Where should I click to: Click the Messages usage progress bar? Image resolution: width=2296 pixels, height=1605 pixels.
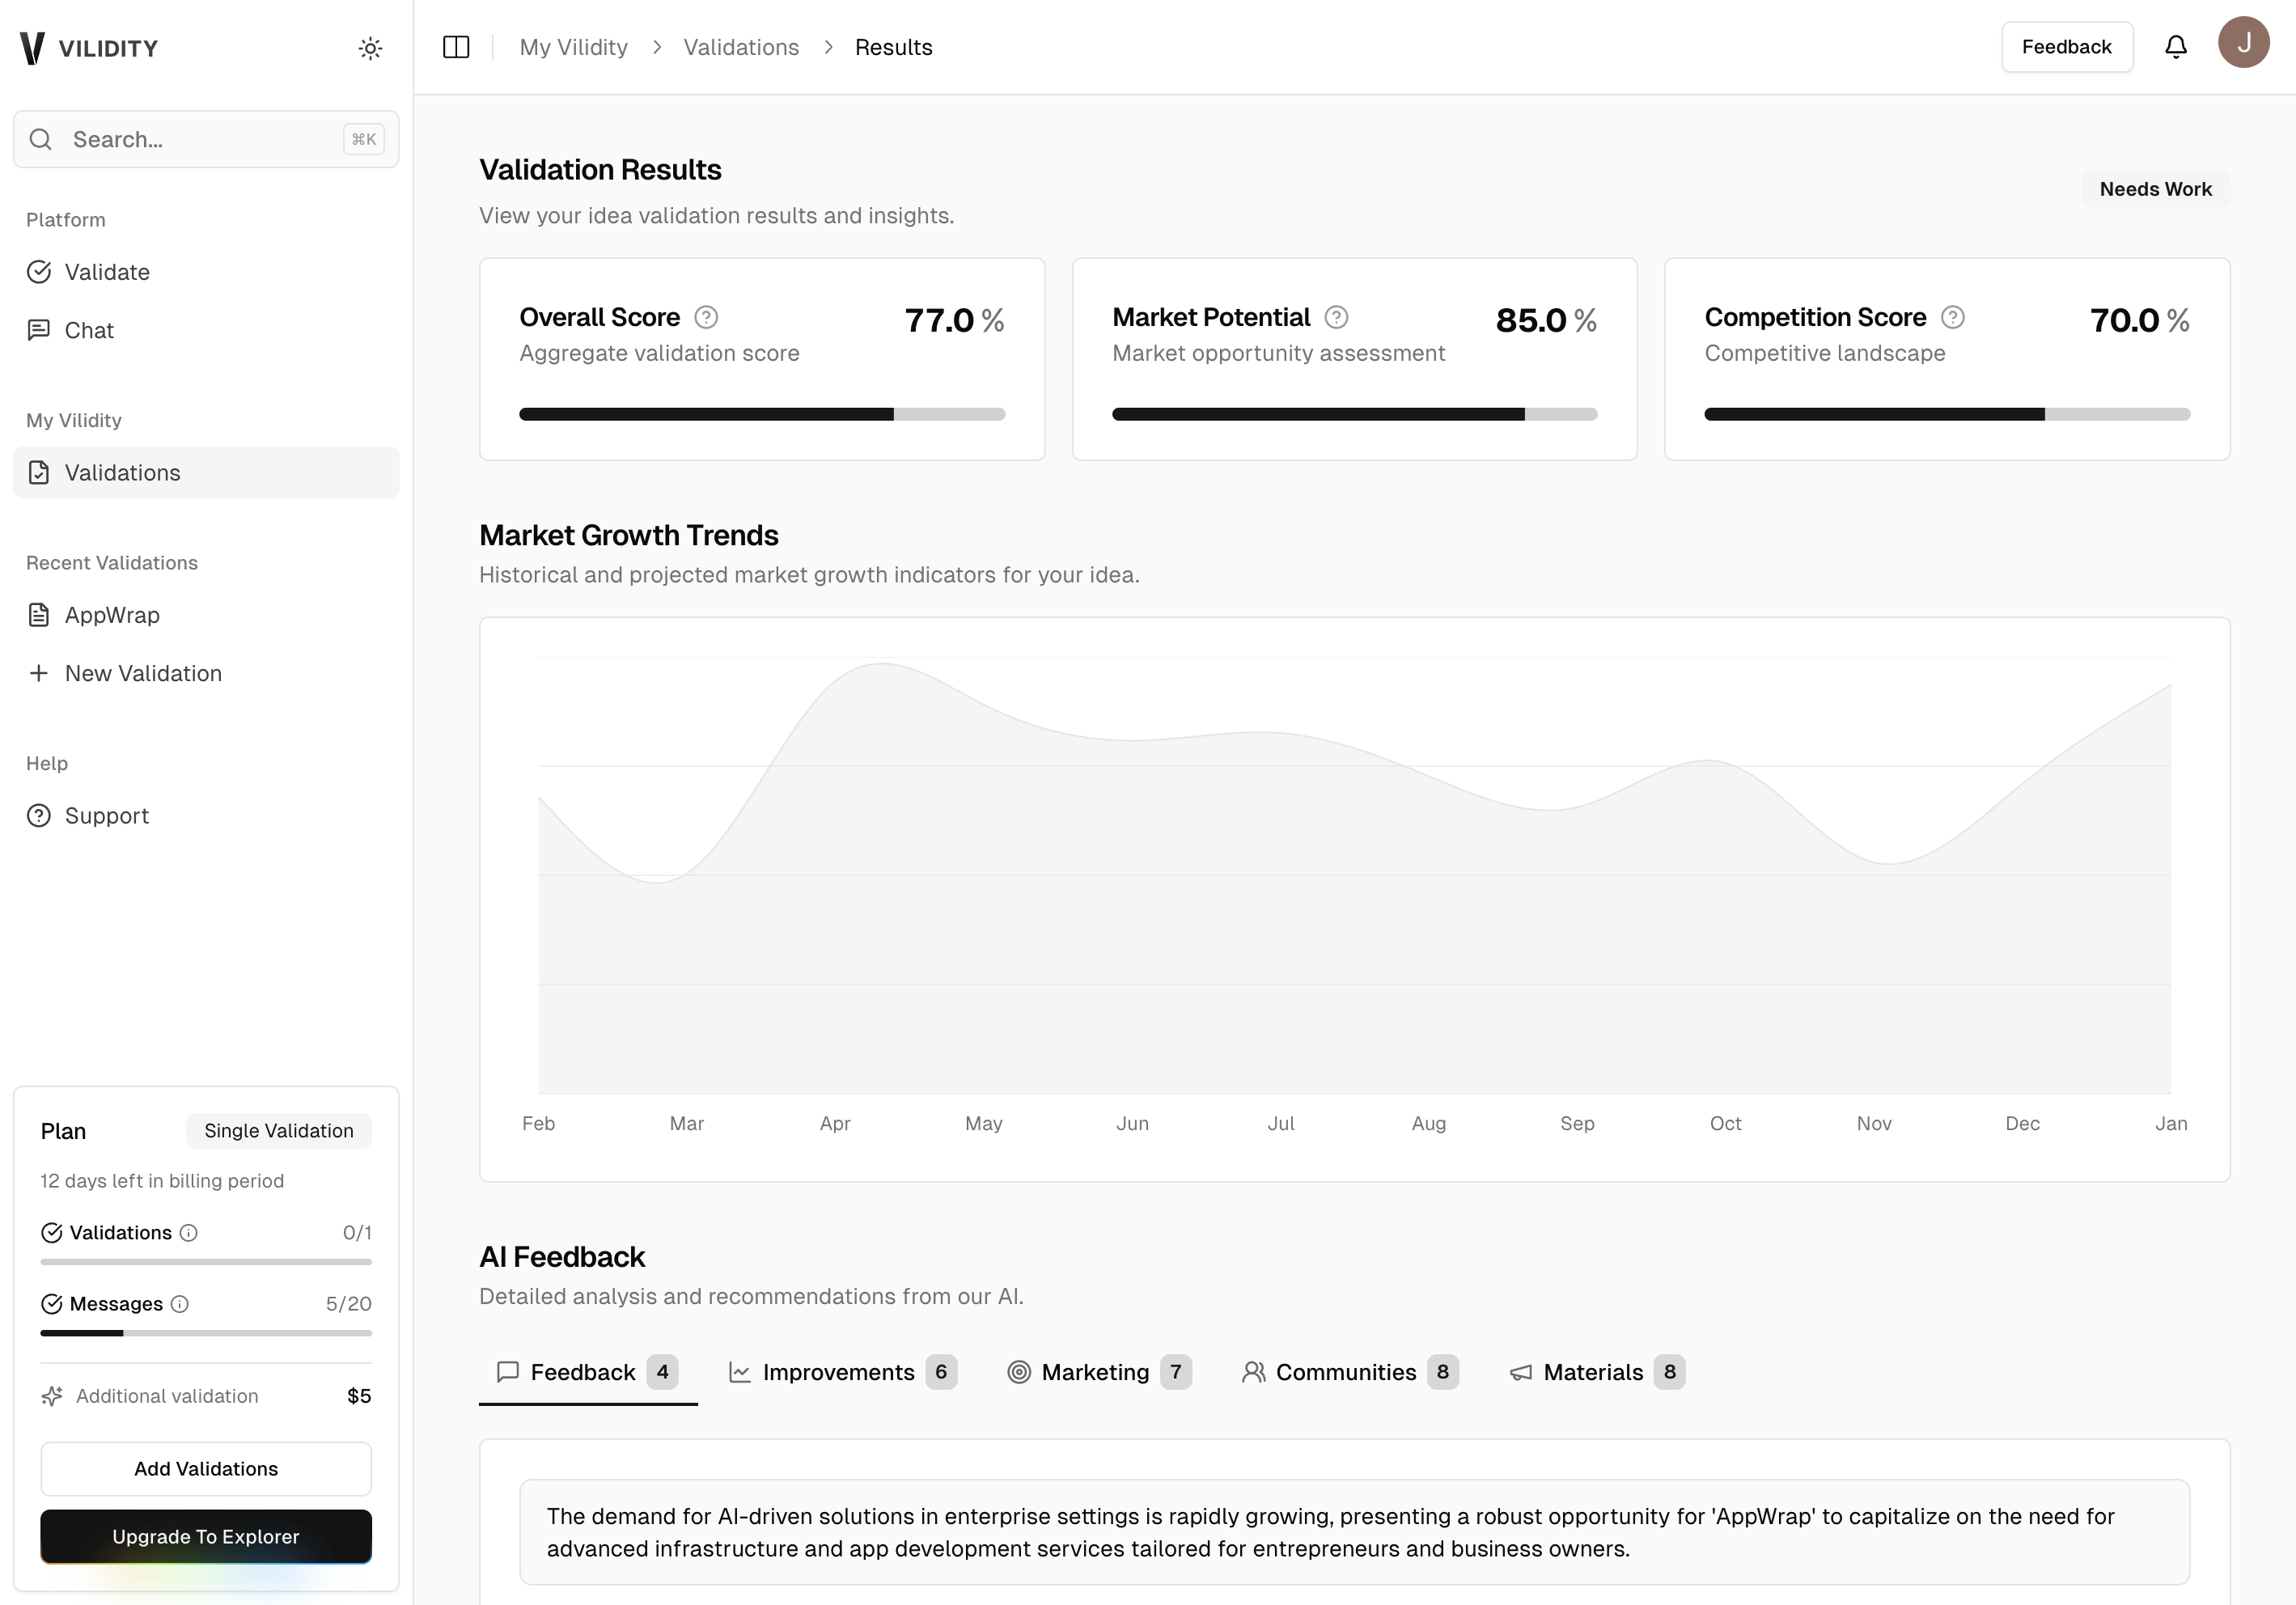pyautogui.click(x=205, y=1332)
